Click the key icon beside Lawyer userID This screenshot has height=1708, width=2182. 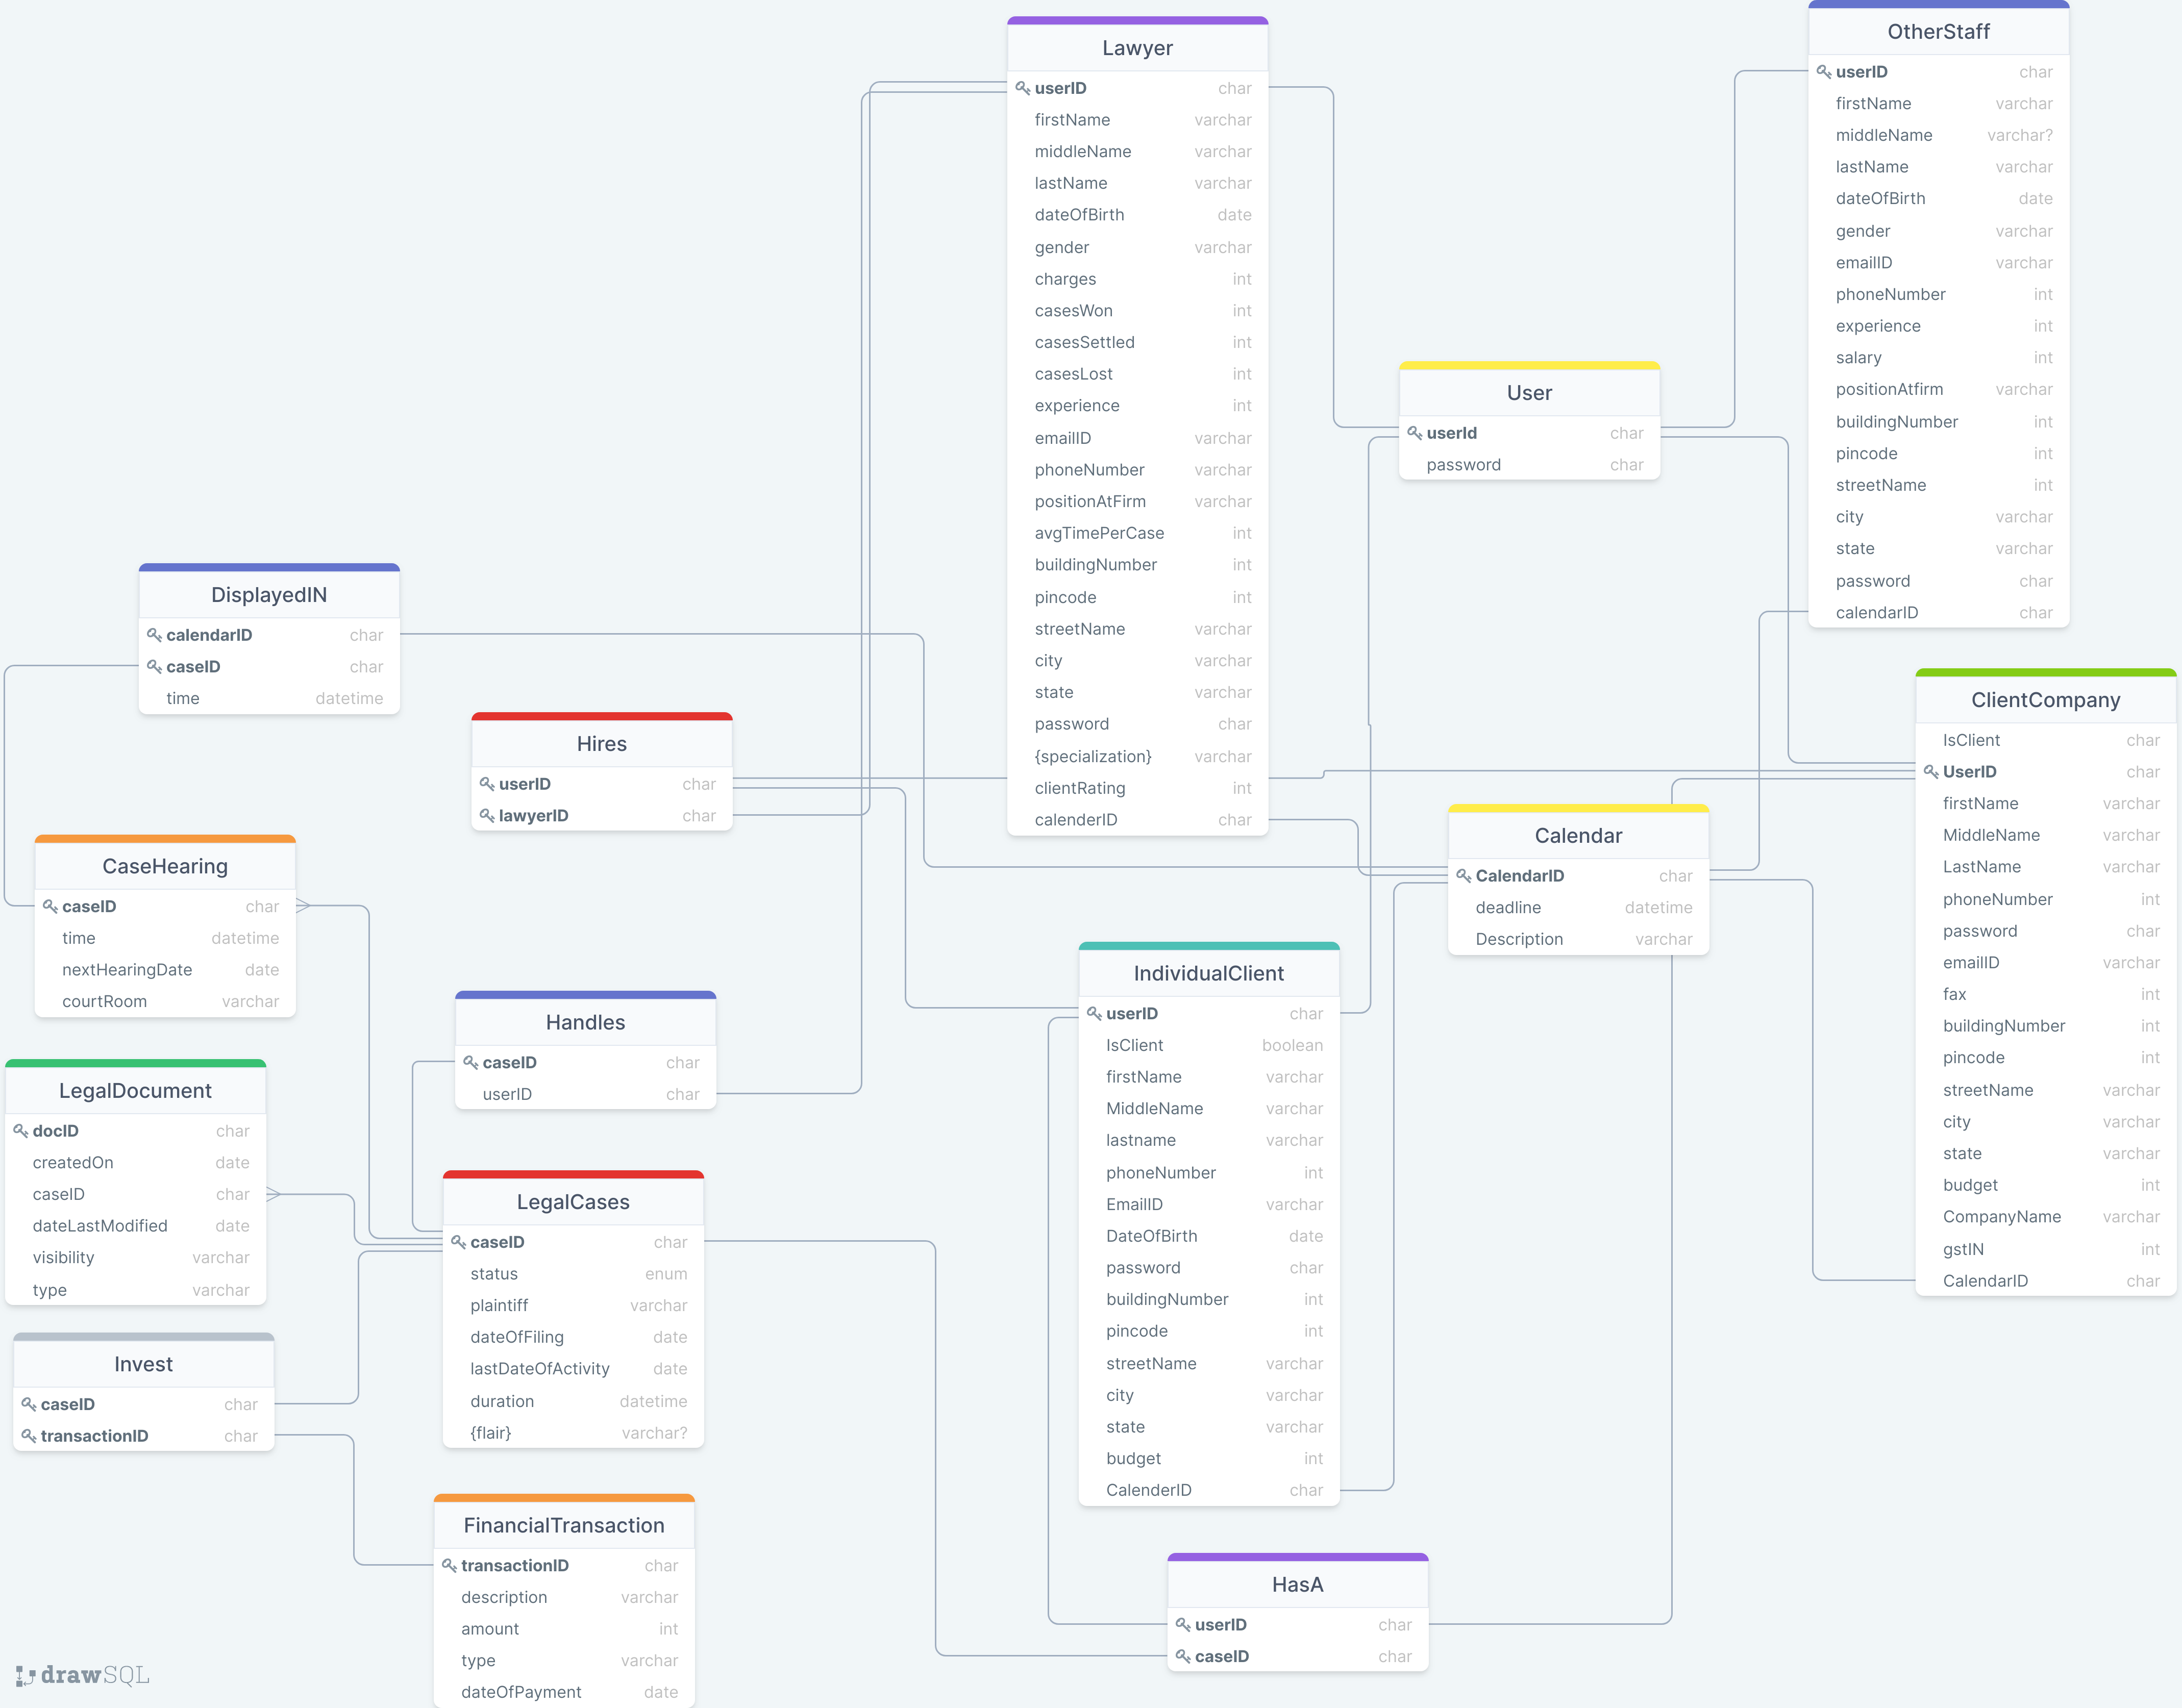point(1022,88)
